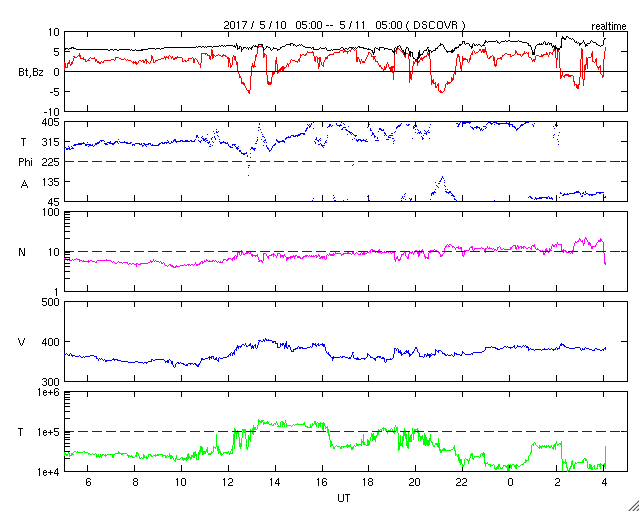This screenshot has width=640, height=512.
Task: Click the '6' hour tick on the UT axis
Action: click(88, 482)
